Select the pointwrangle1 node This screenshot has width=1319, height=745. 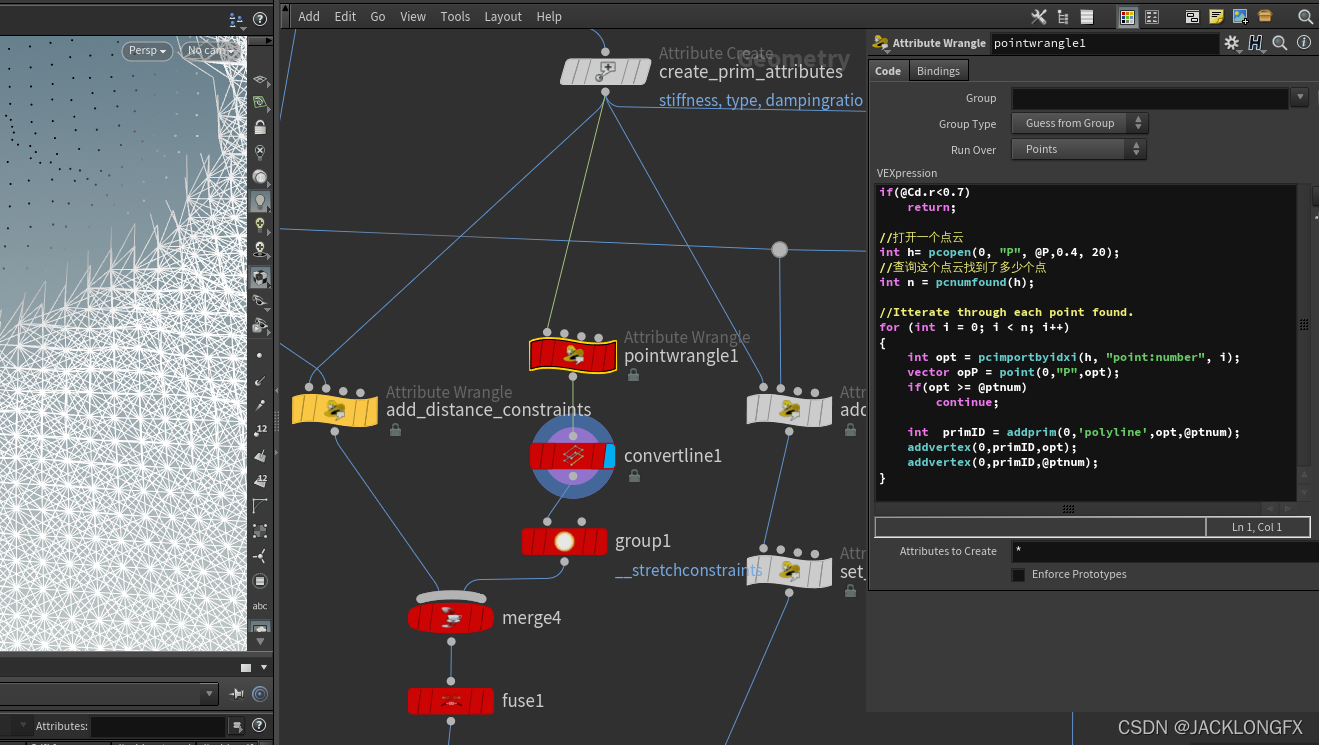pos(573,355)
